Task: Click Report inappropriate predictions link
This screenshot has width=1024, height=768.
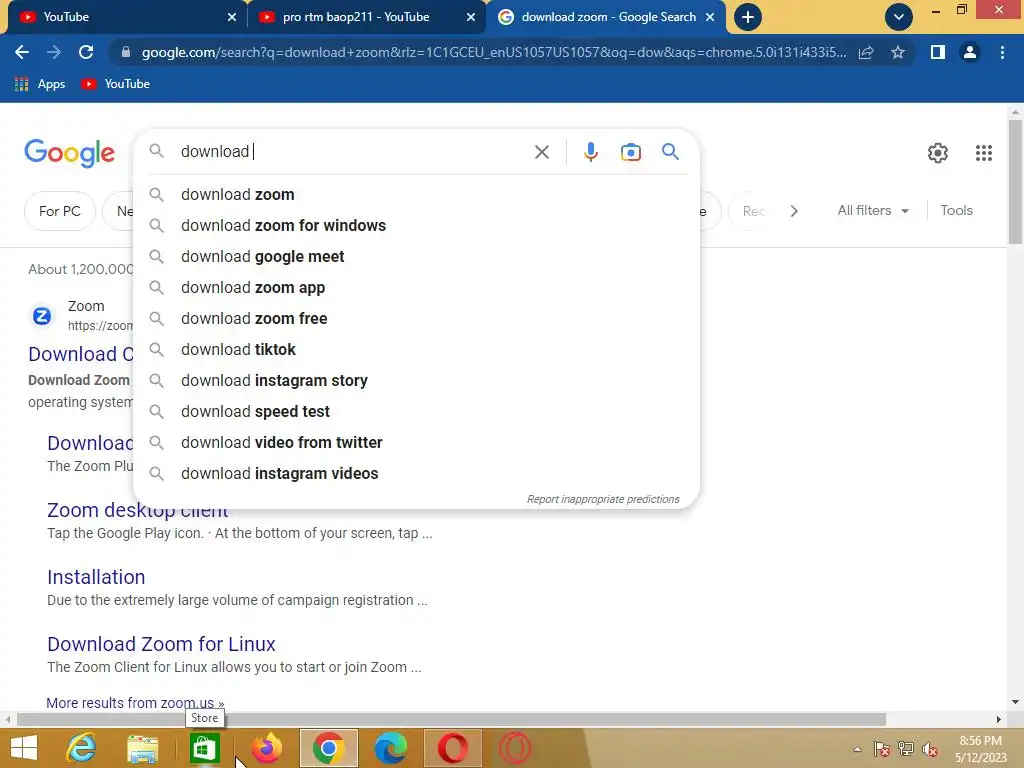Action: coord(603,499)
